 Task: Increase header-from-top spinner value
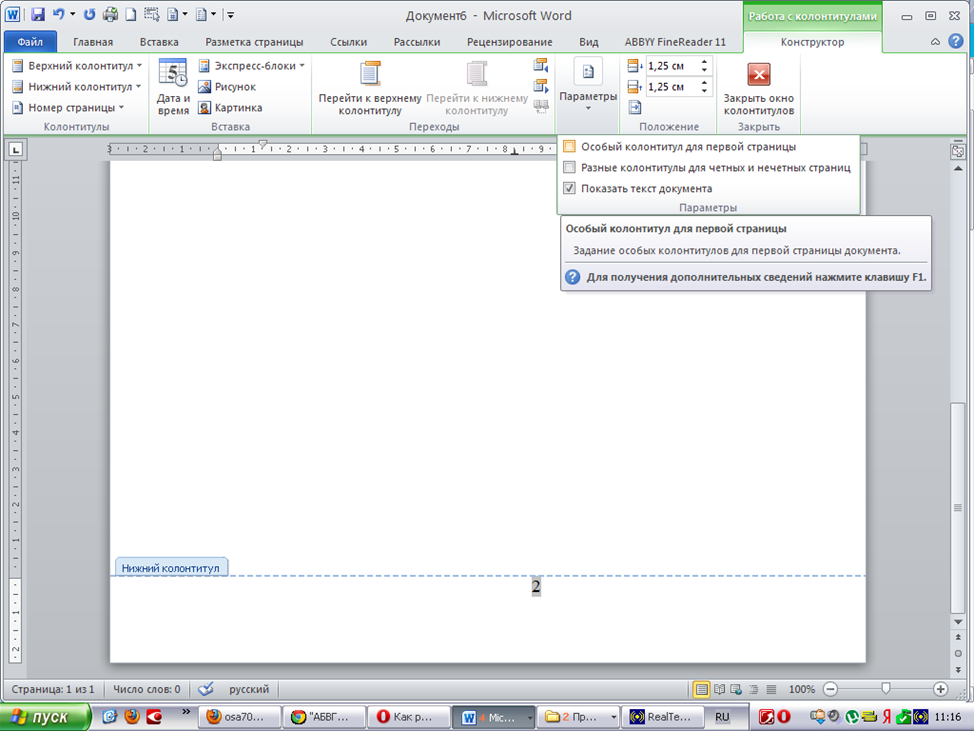[x=704, y=62]
